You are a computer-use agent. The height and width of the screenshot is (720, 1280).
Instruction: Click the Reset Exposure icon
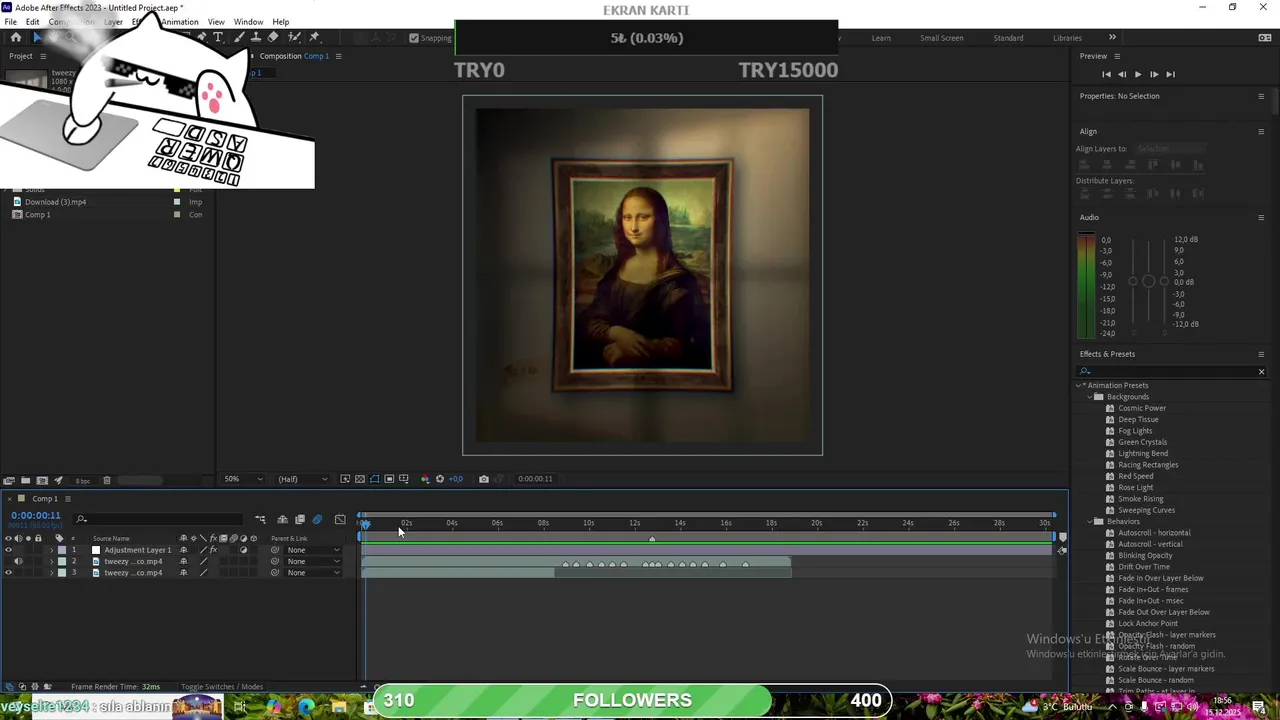(x=439, y=479)
